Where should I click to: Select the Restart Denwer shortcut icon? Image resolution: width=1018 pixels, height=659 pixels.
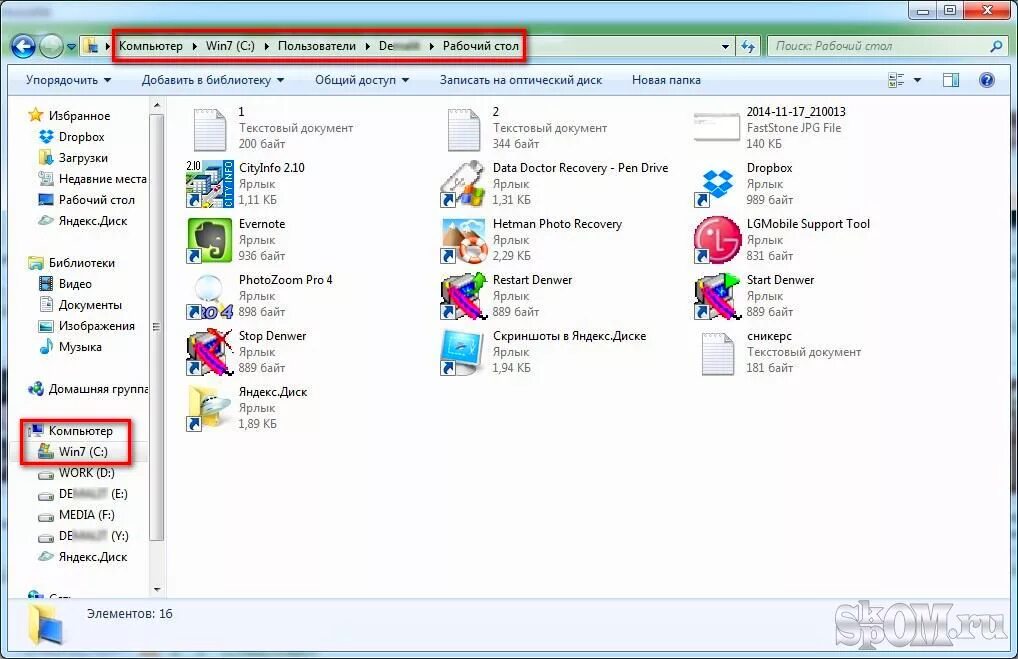point(463,296)
